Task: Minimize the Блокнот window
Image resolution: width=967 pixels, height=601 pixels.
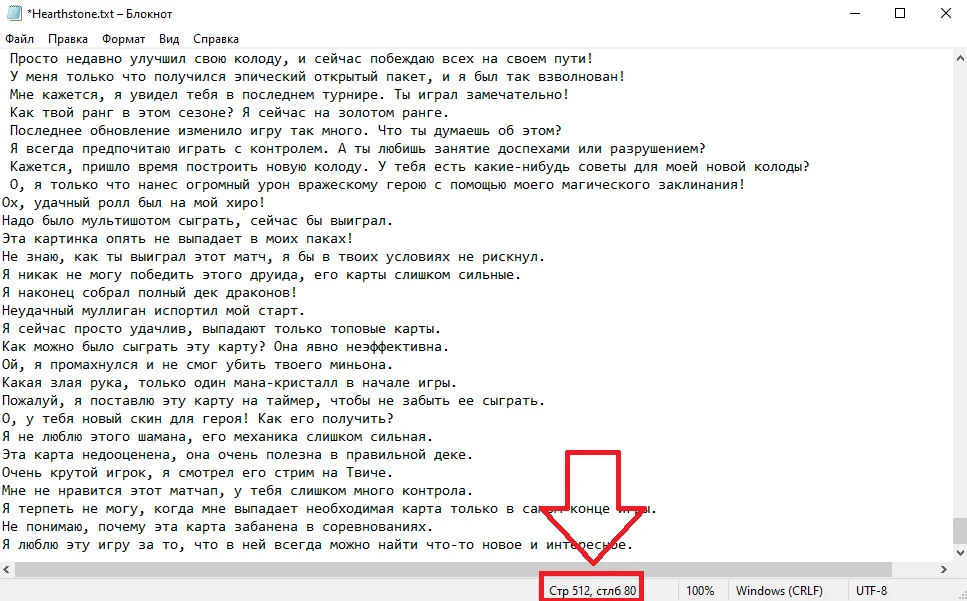Action: (855, 14)
